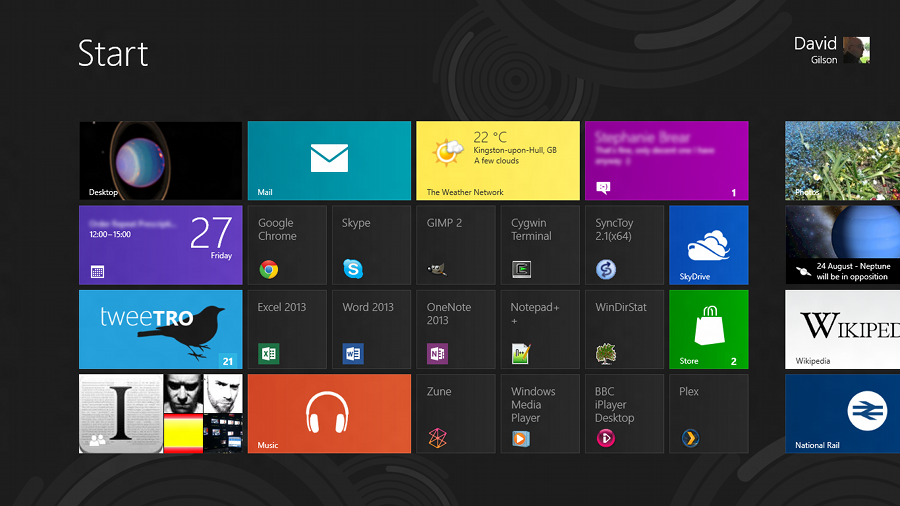
Task: Launch Word 2013 tile
Action: [371, 329]
